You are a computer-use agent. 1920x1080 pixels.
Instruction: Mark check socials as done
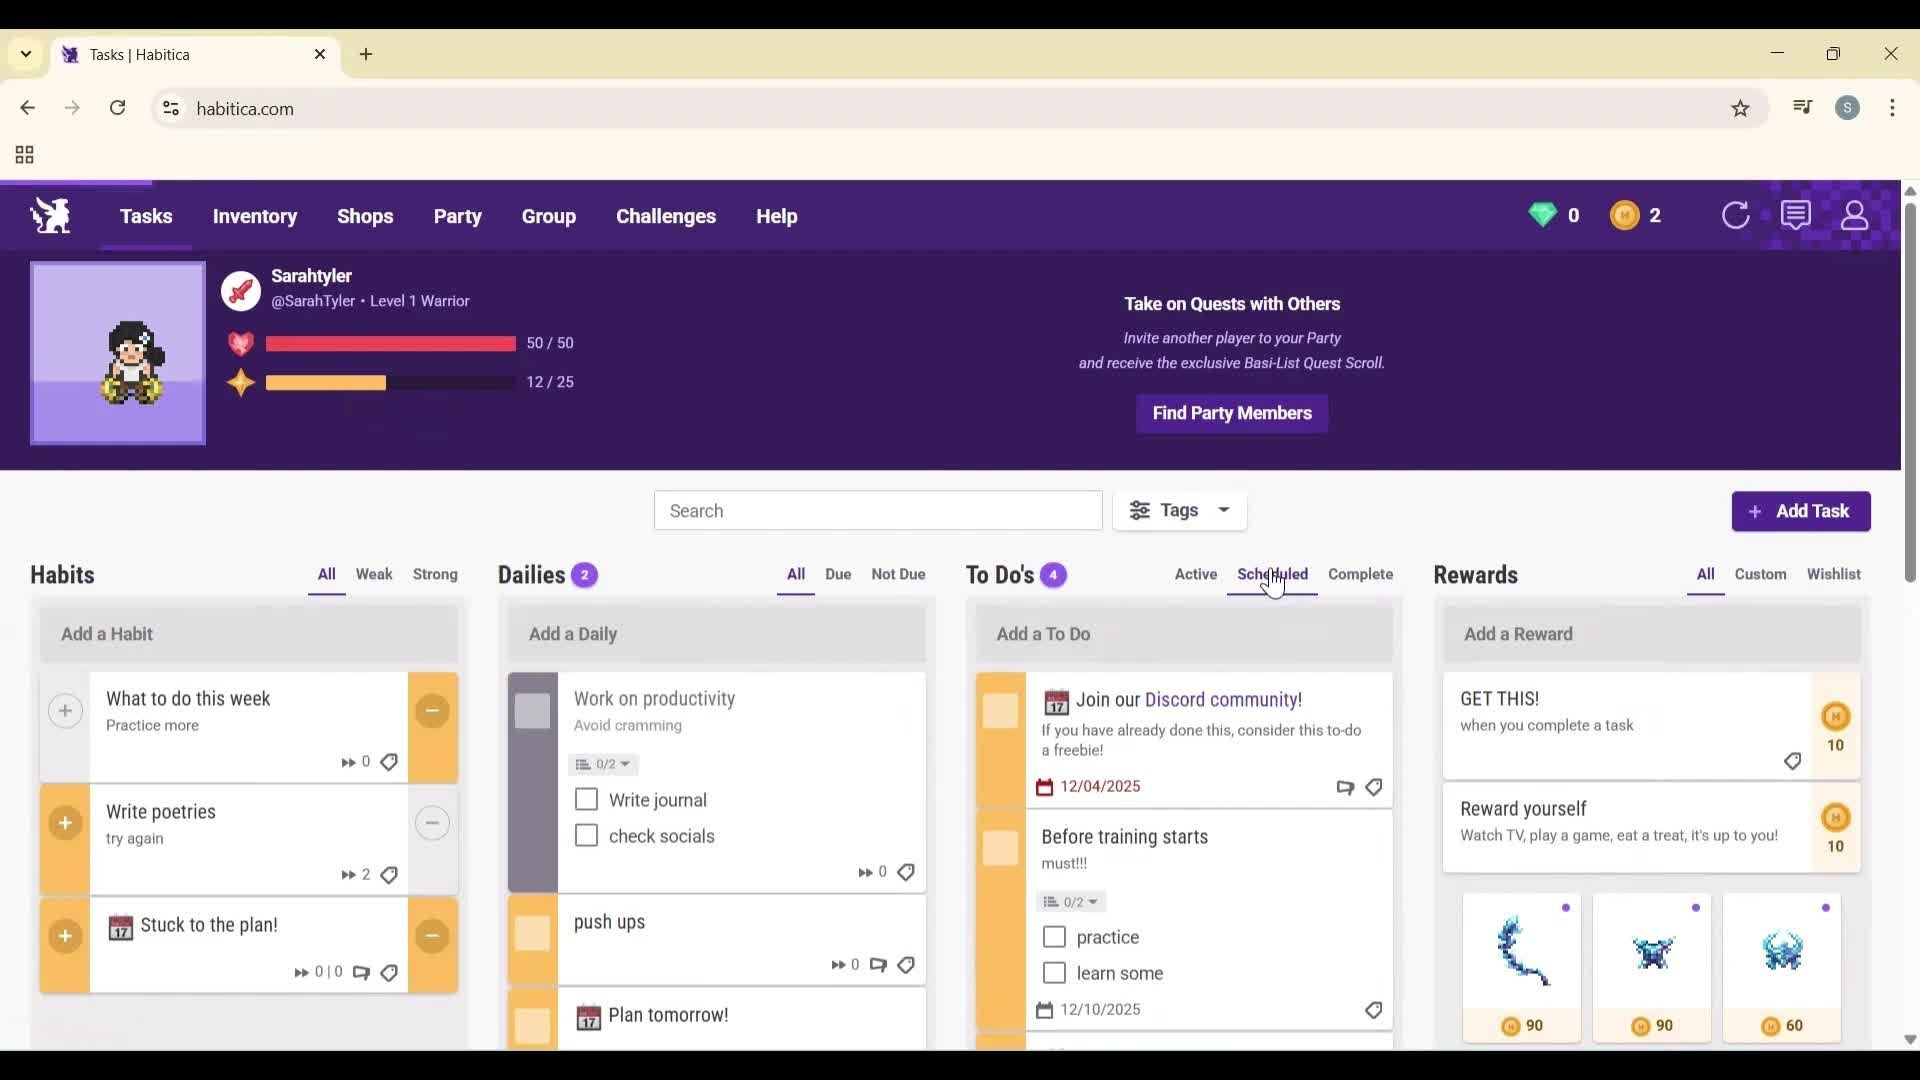coord(586,836)
